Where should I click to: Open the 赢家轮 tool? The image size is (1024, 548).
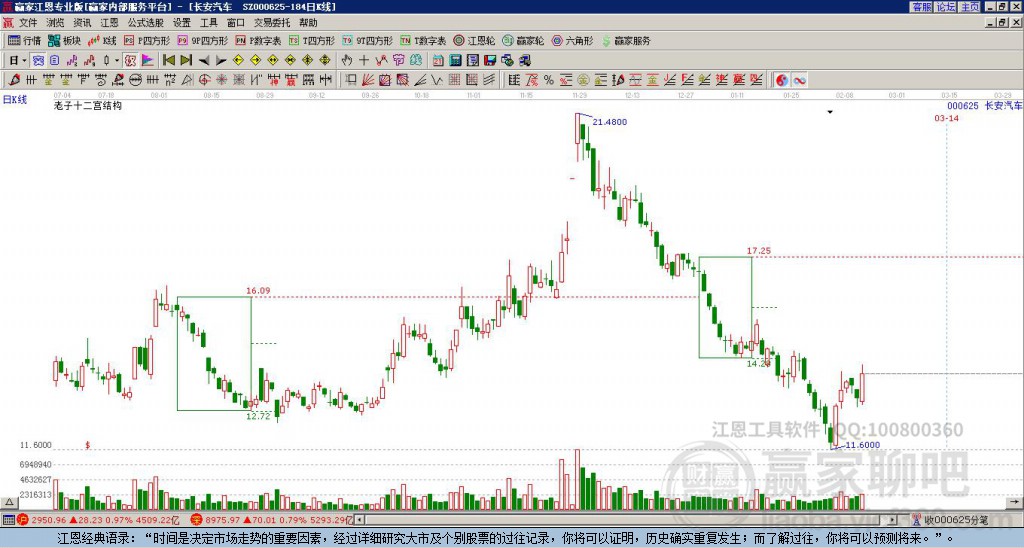coord(523,40)
